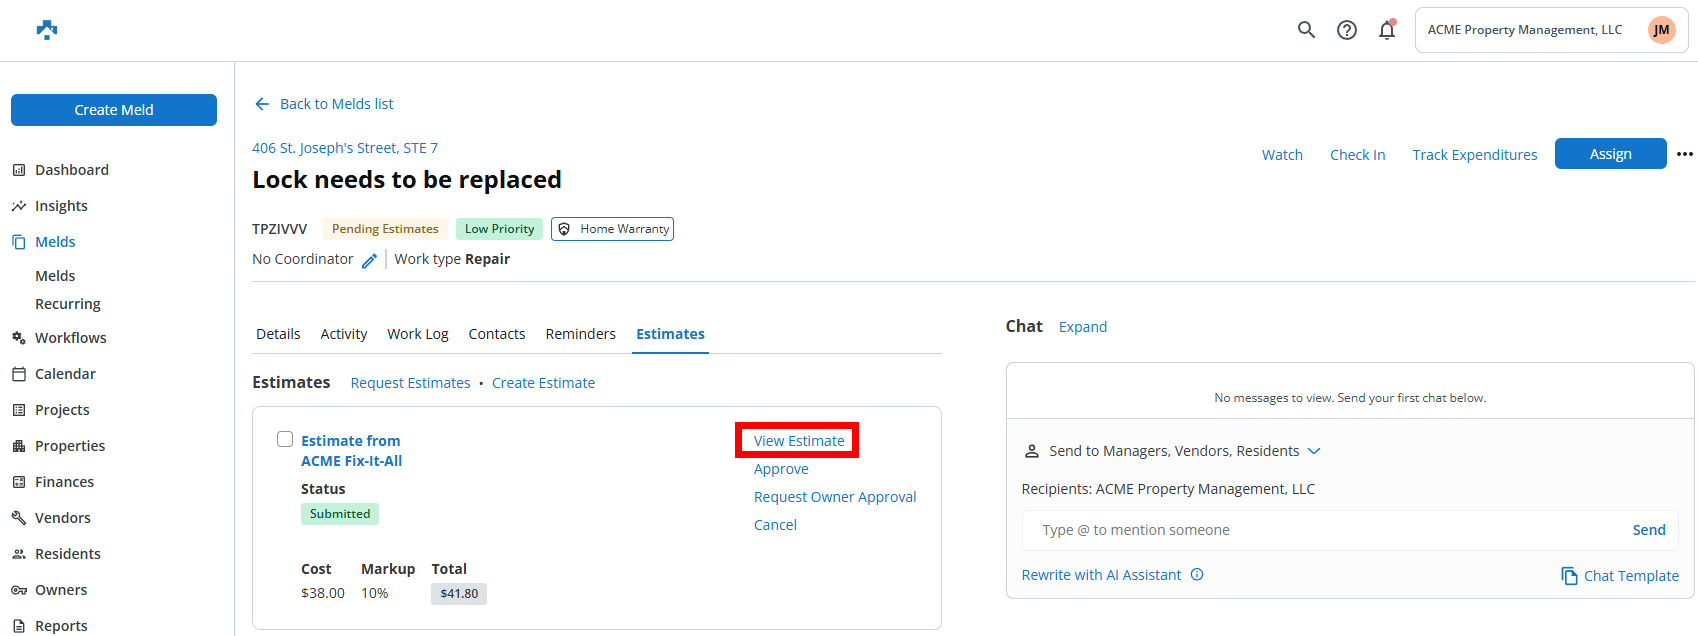Click the info icon beside AI Assistant
This screenshot has height=636, width=1698.
pyautogui.click(x=1197, y=575)
